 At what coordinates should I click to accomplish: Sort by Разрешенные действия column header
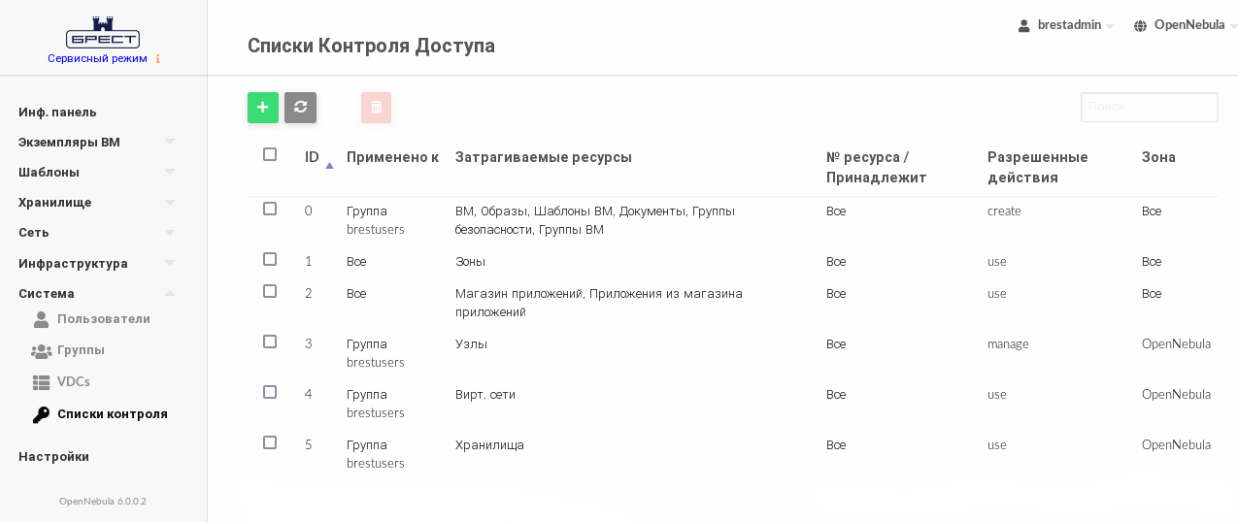click(x=1045, y=168)
